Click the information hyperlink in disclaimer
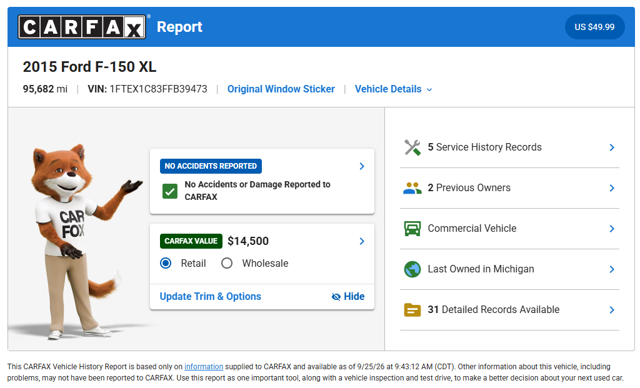This screenshot has height=388, width=640. click(x=204, y=367)
